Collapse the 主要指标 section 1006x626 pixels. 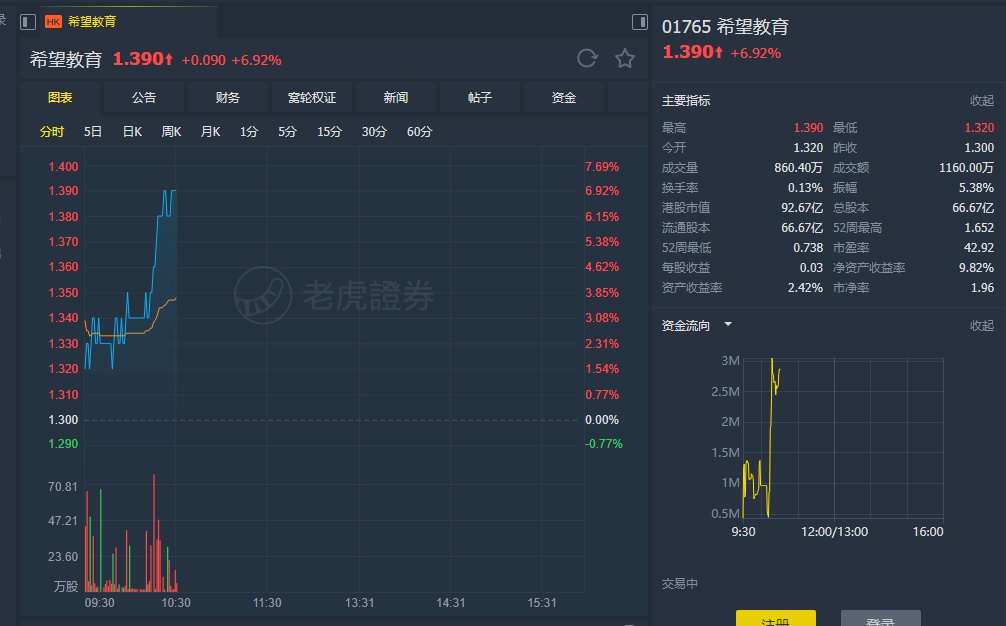(982, 101)
